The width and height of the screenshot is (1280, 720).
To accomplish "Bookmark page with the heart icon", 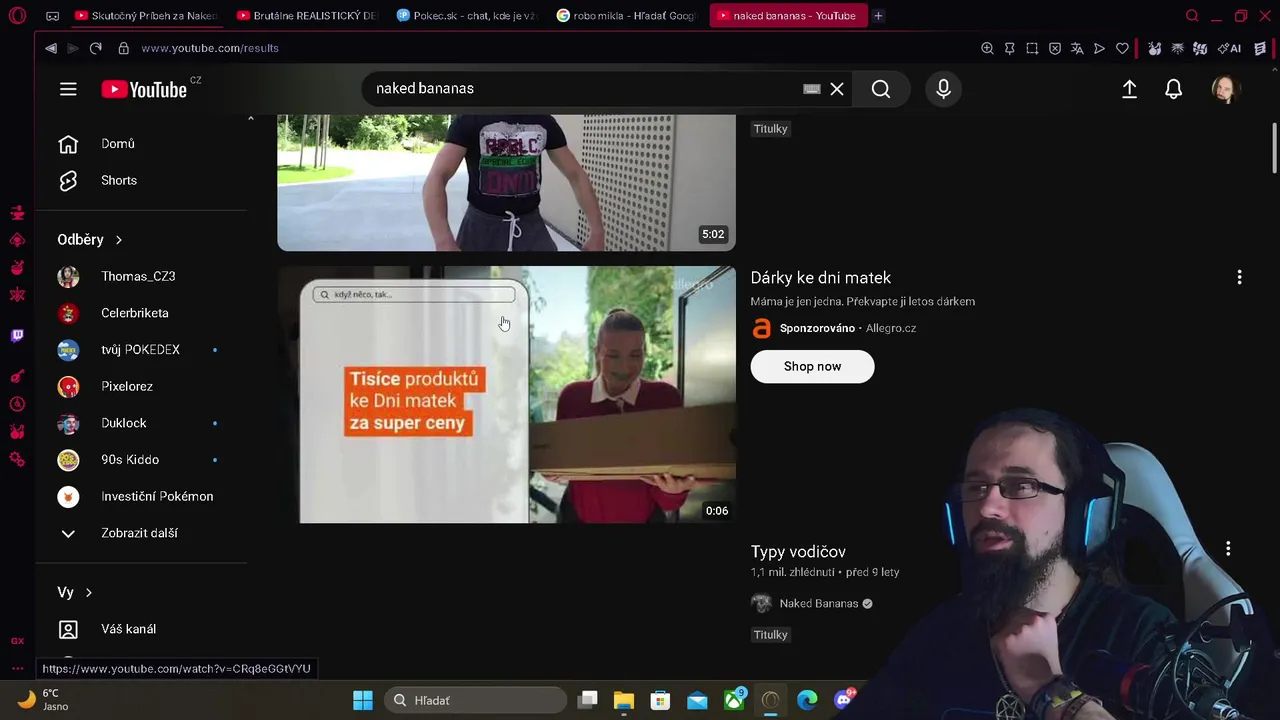I will (x=1122, y=48).
